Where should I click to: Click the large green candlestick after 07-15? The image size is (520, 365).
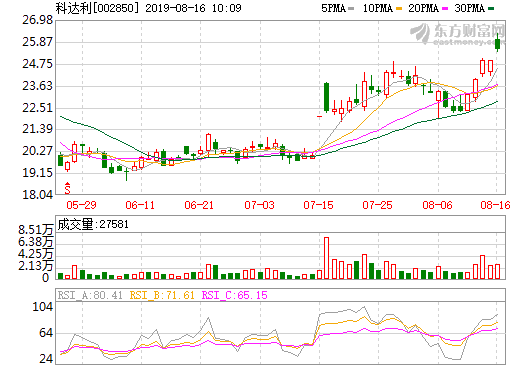[326, 97]
